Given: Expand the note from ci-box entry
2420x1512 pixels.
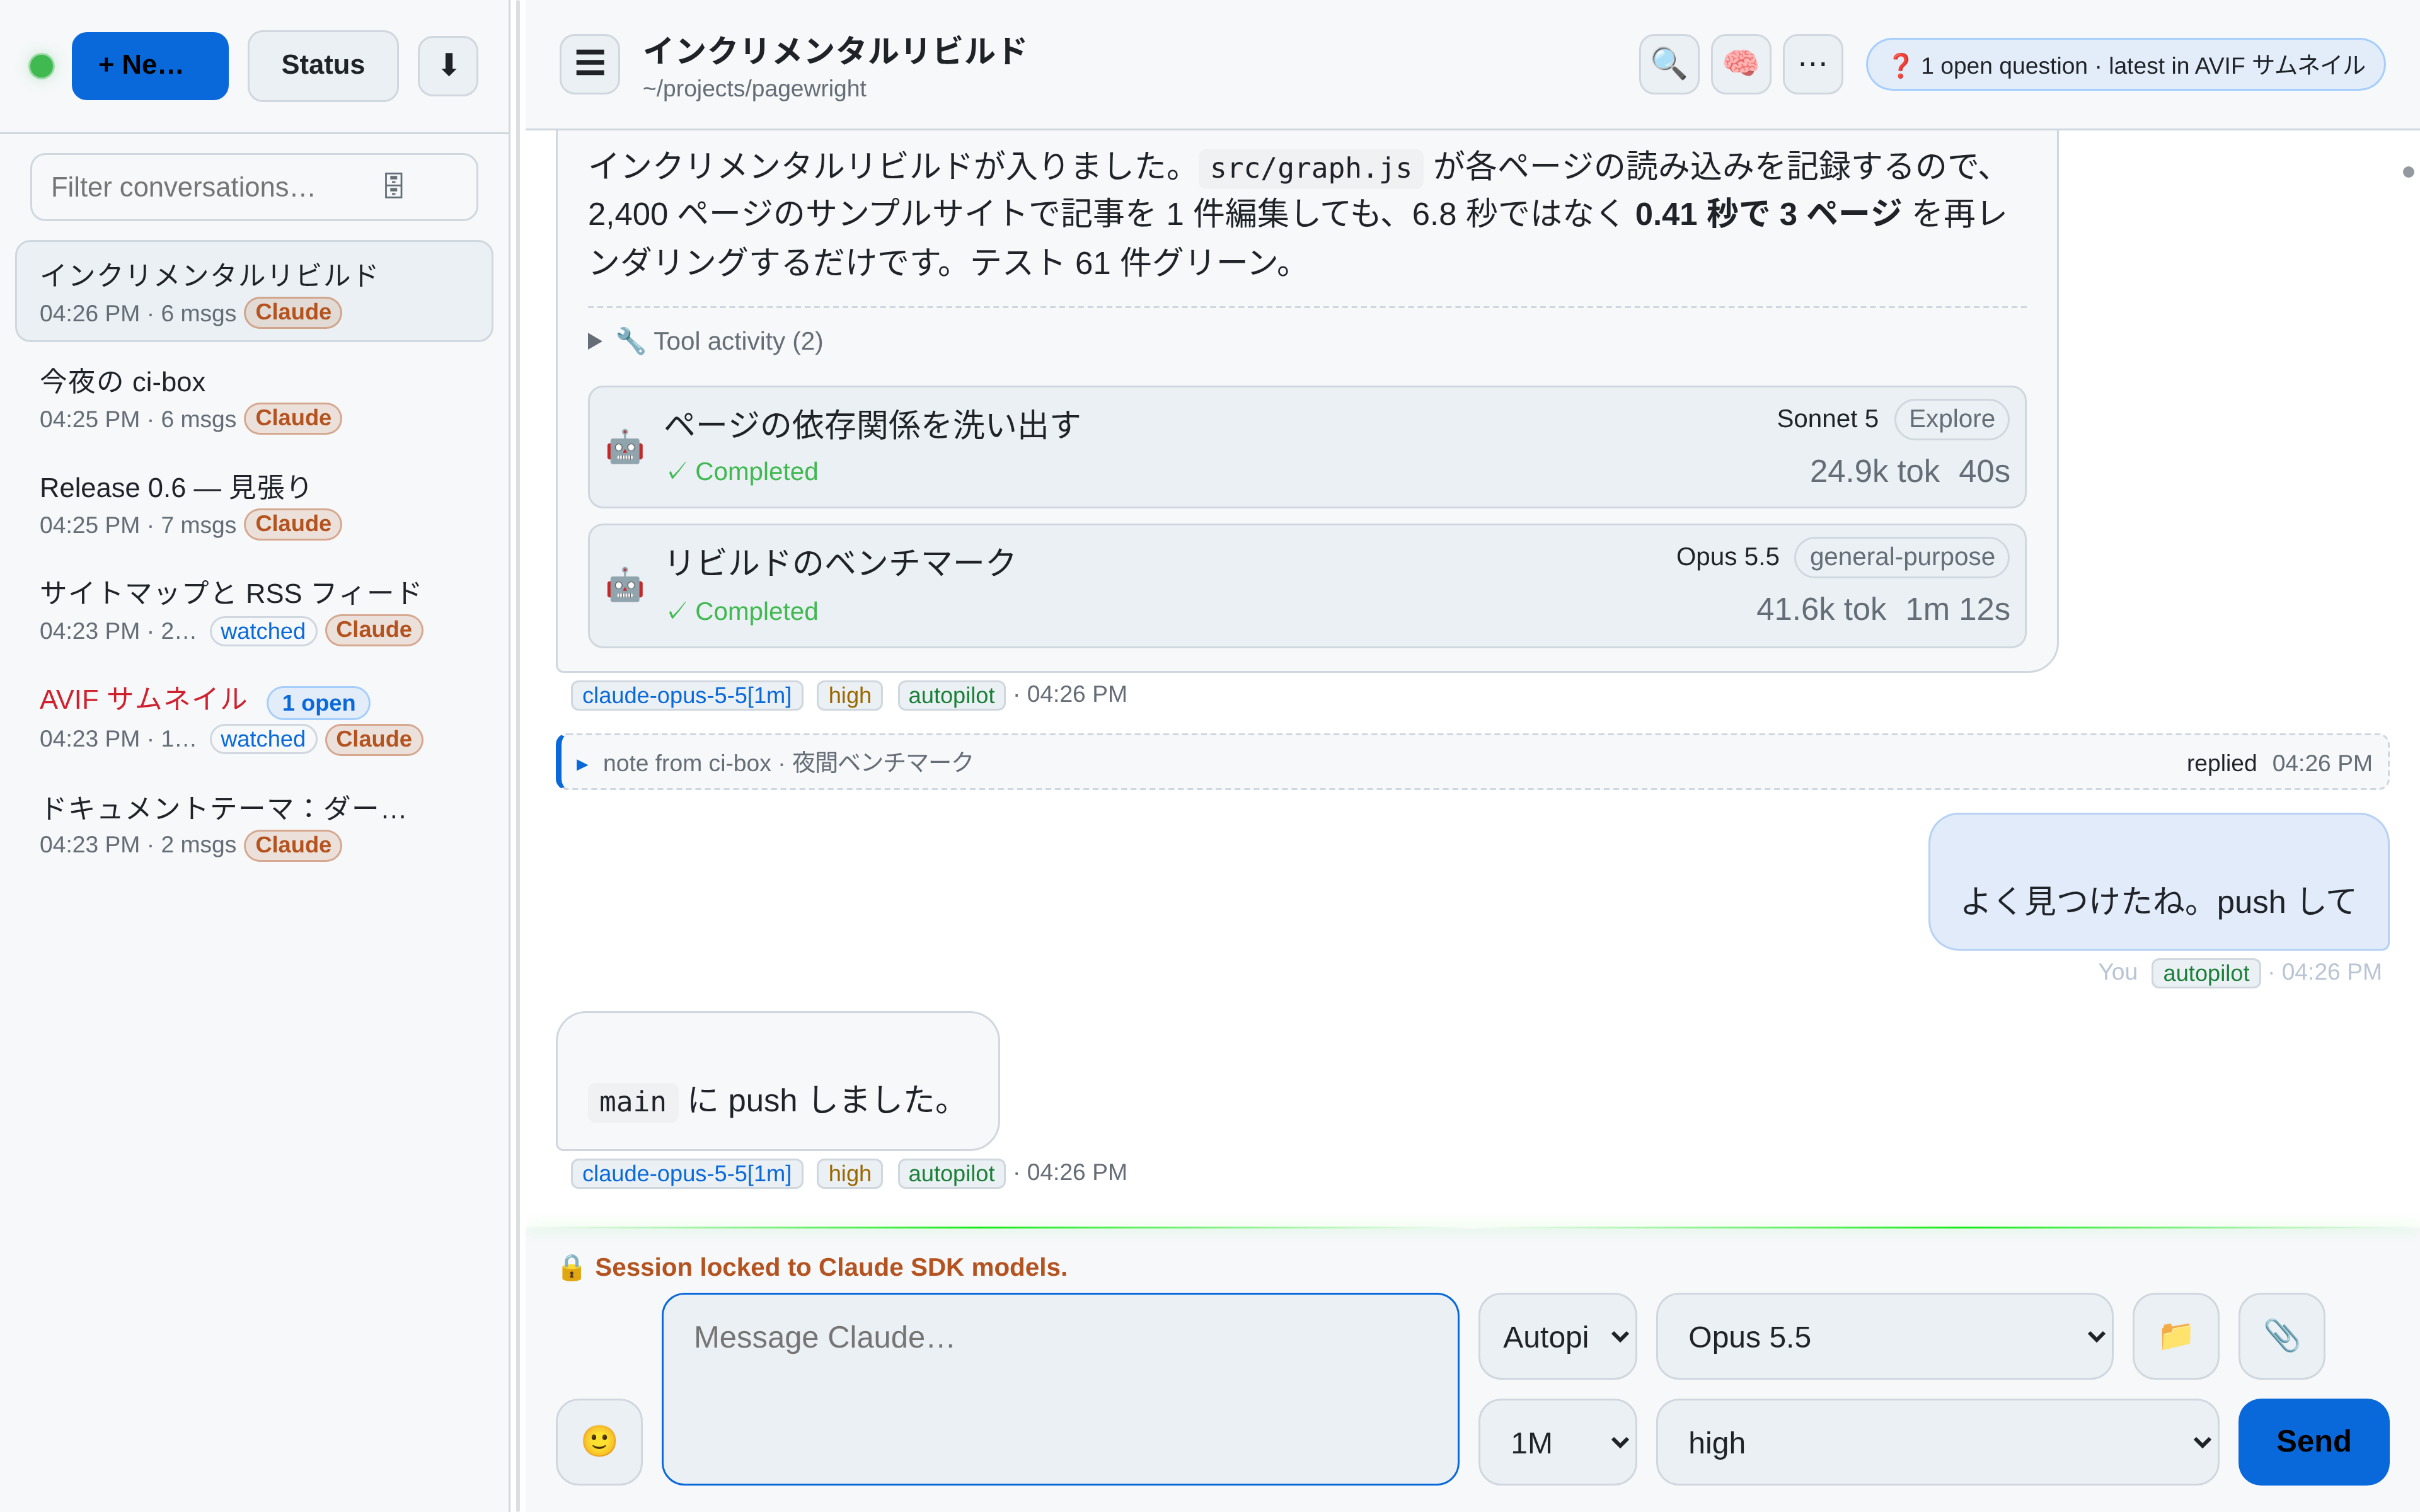Looking at the screenshot, I should [x=1472, y=762].
